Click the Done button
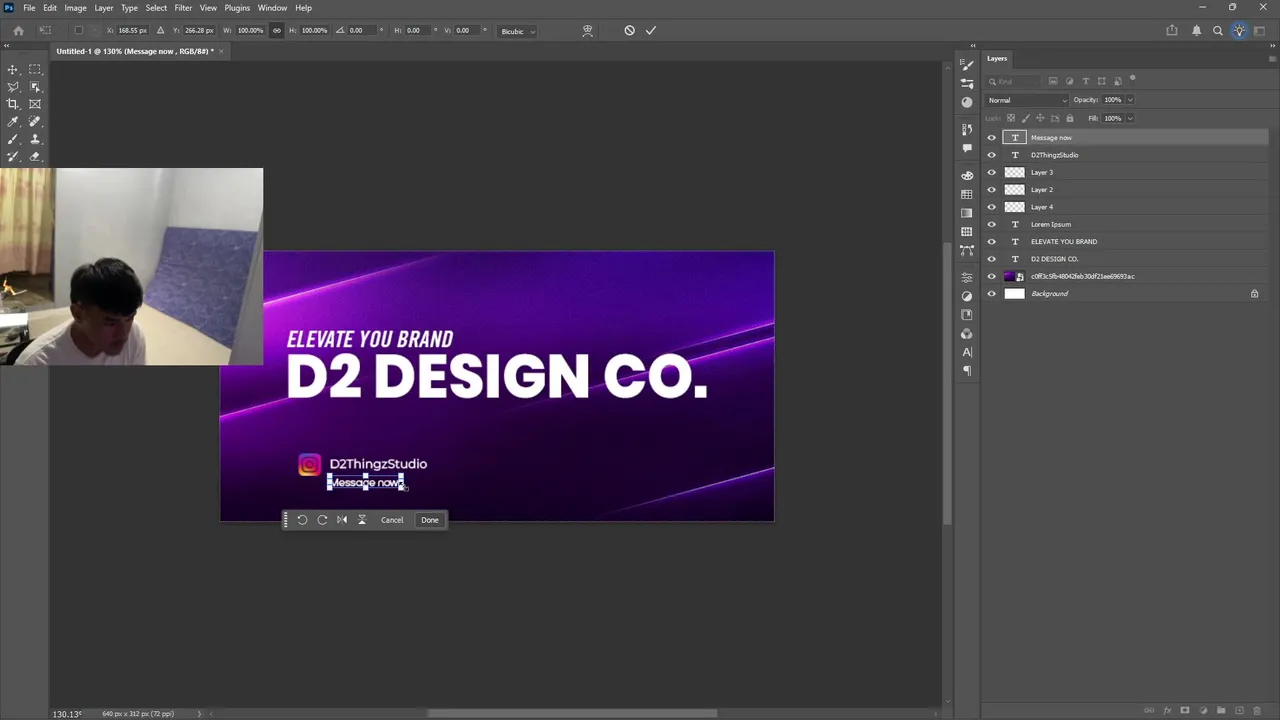The image size is (1280, 720). point(430,520)
